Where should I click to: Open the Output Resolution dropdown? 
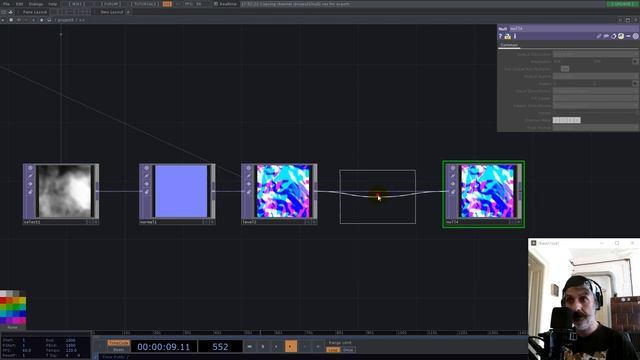point(596,54)
